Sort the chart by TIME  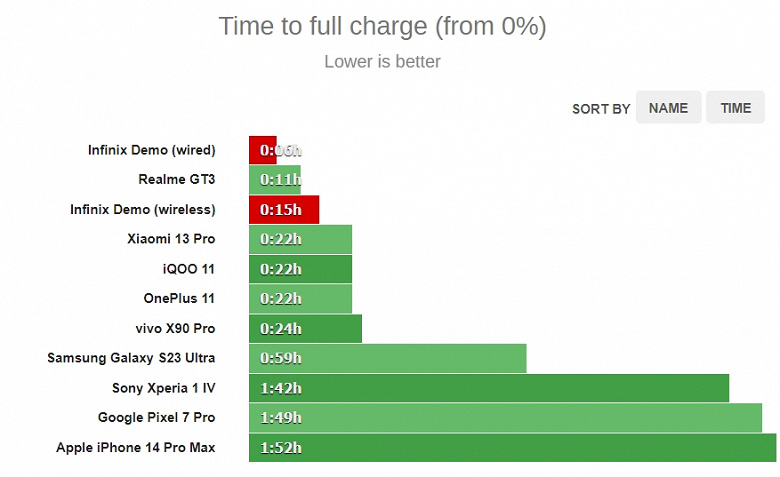[735, 108]
